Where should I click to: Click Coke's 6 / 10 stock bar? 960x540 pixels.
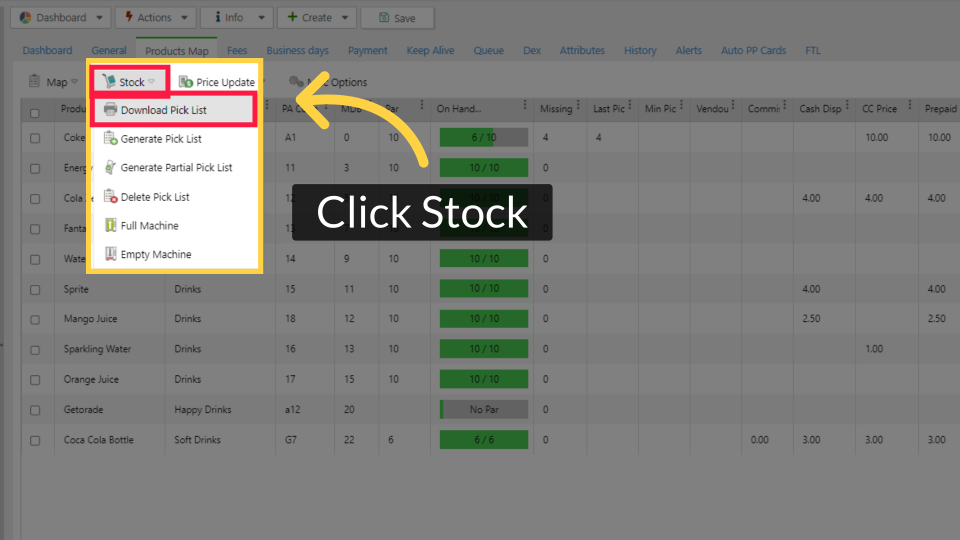tap(484, 138)
